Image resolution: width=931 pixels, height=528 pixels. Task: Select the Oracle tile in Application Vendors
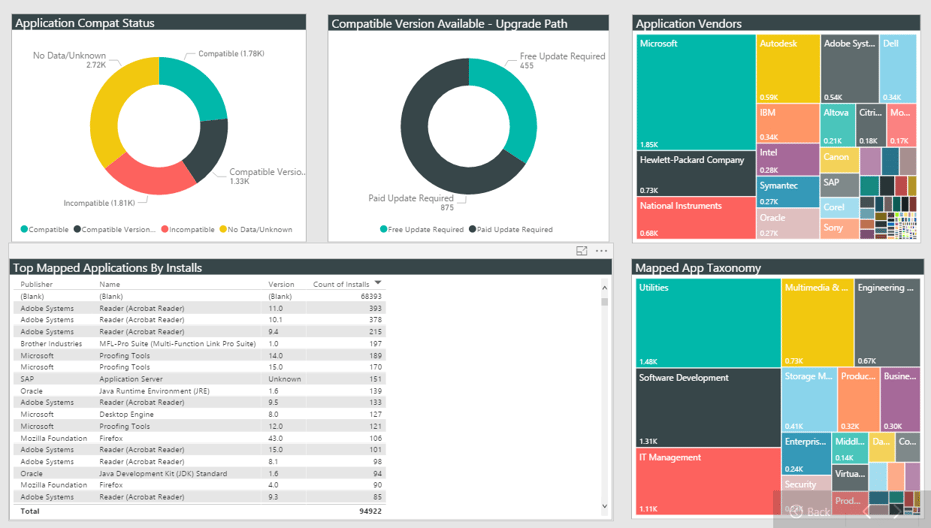pos(788,223)
